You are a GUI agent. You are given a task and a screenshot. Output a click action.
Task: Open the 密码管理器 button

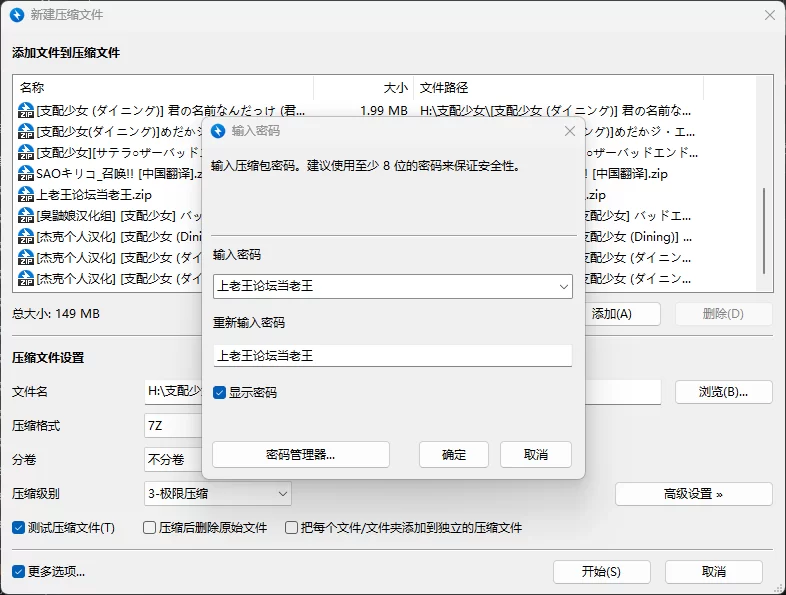click(x=301, y=455)
